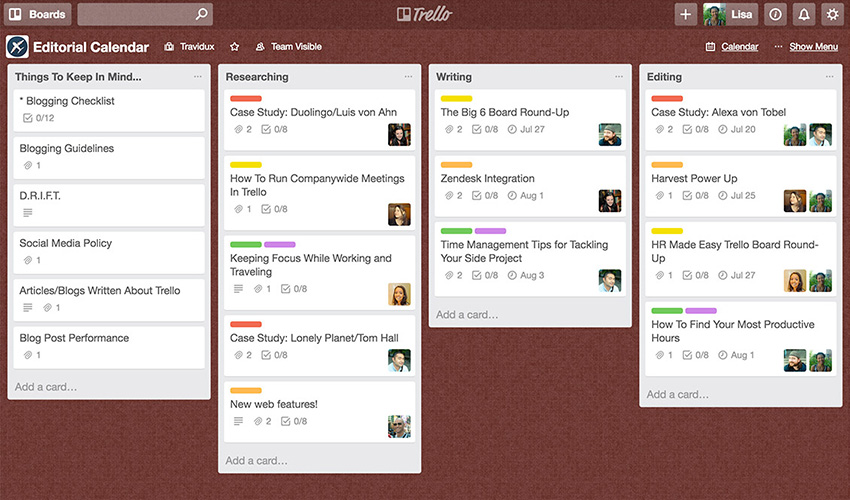Open the settings gear icon

coord(833,14)
